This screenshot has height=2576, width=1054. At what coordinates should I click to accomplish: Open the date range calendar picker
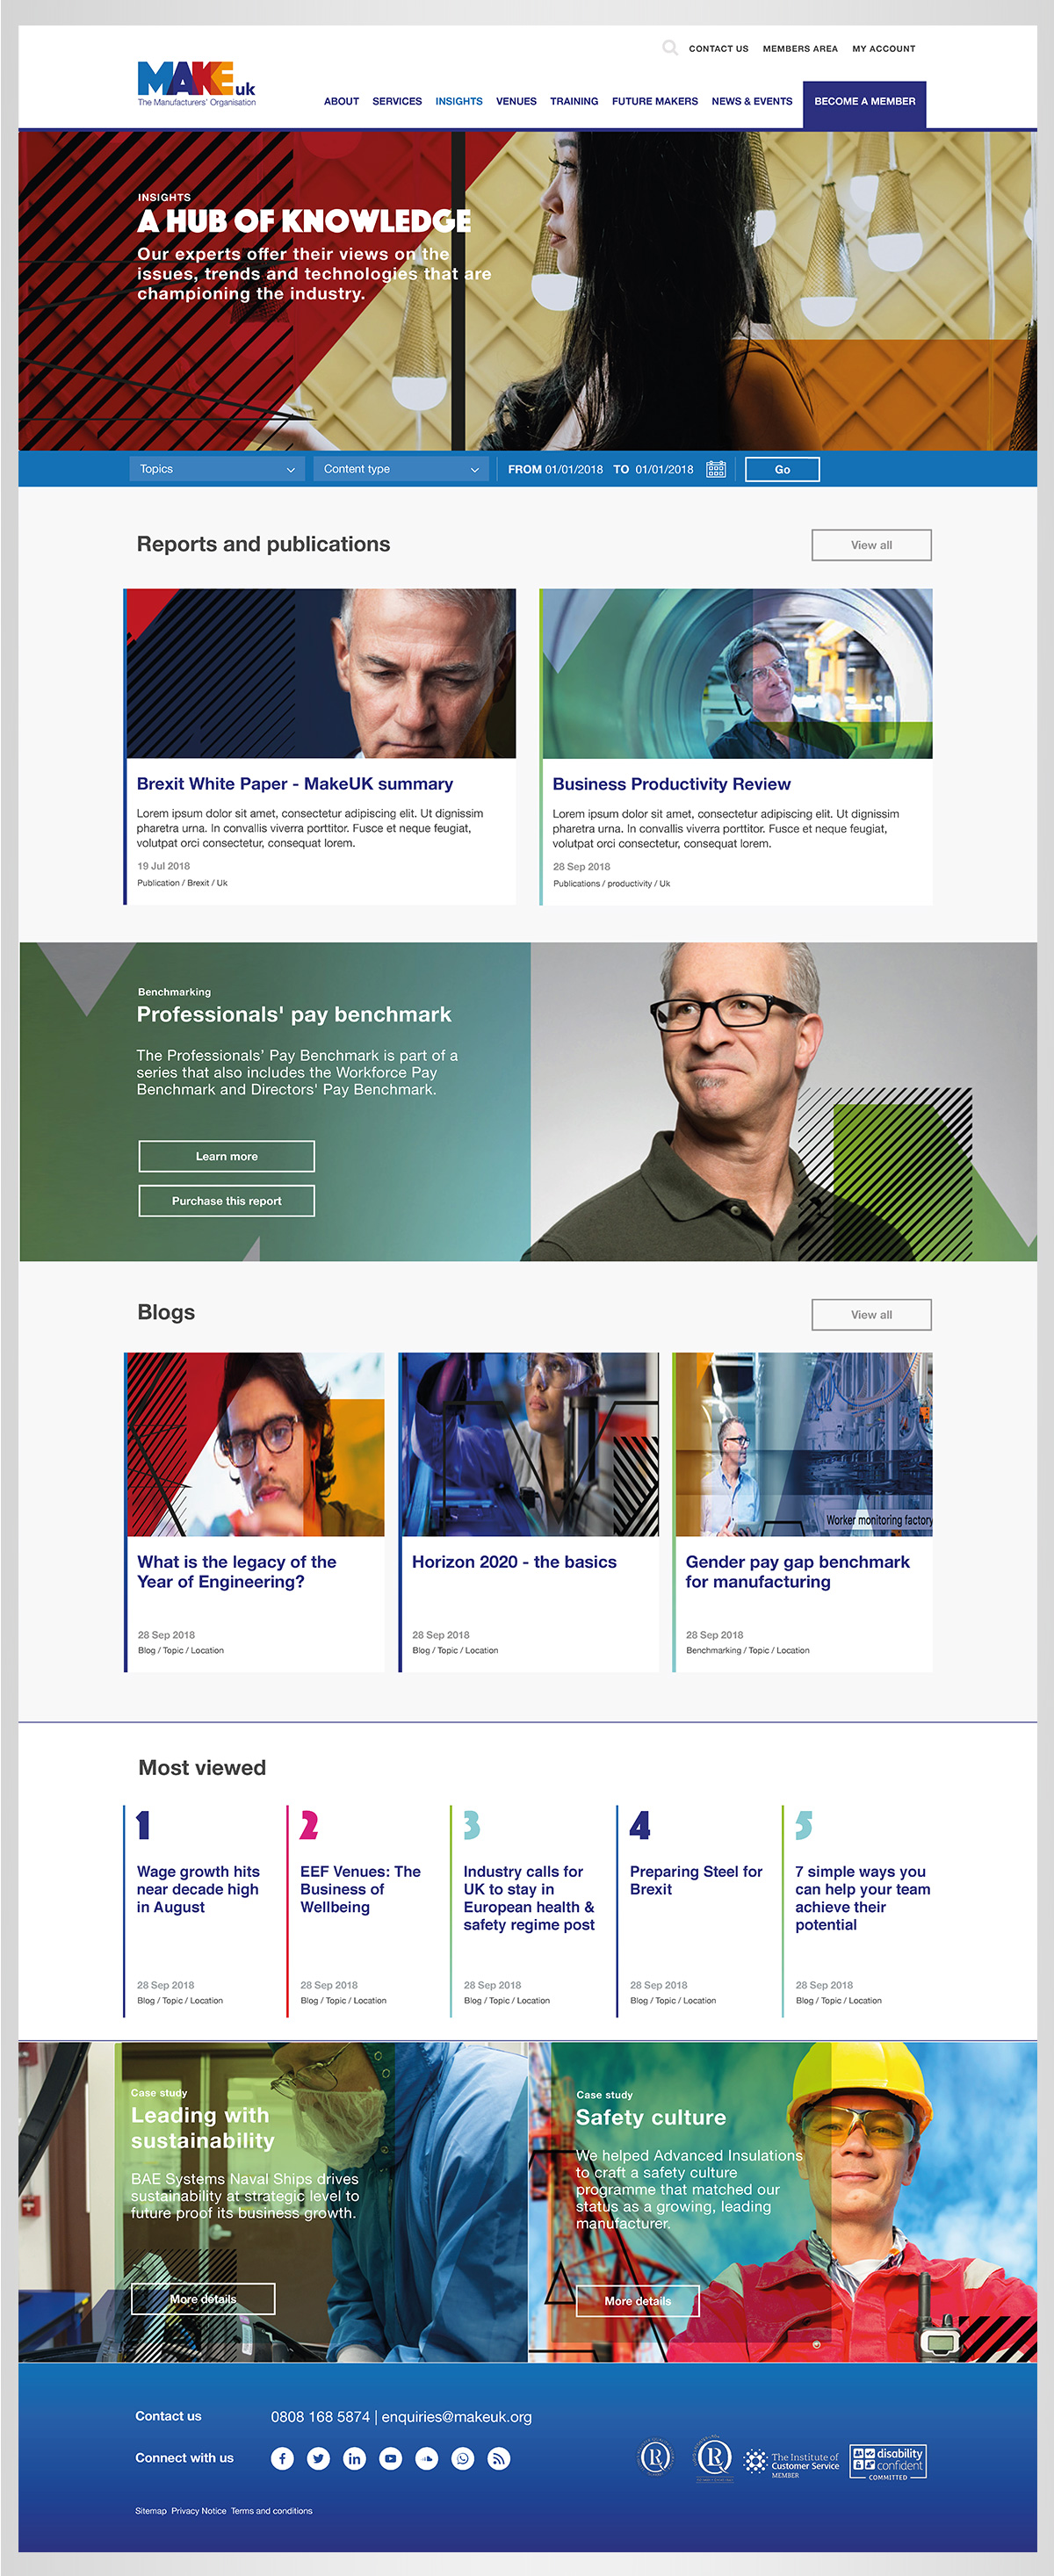[x=715, y=469]
